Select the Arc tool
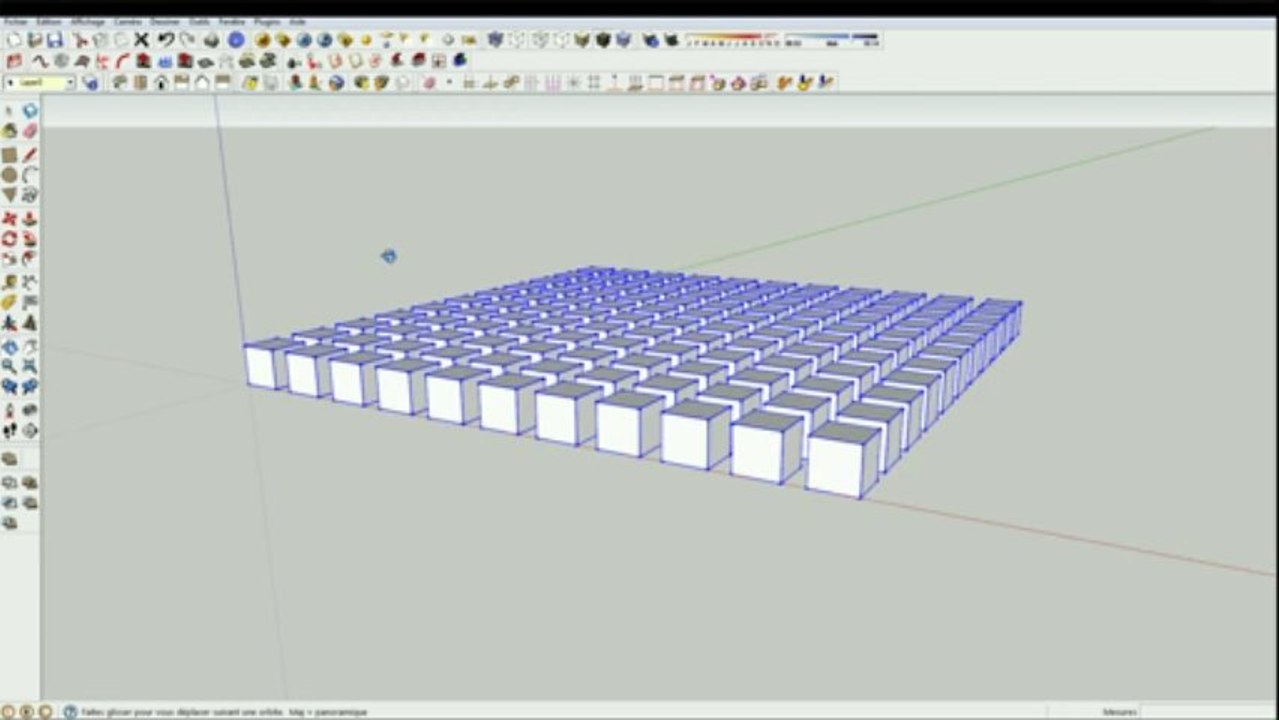 pyautogui.click(x=30, y=175)
